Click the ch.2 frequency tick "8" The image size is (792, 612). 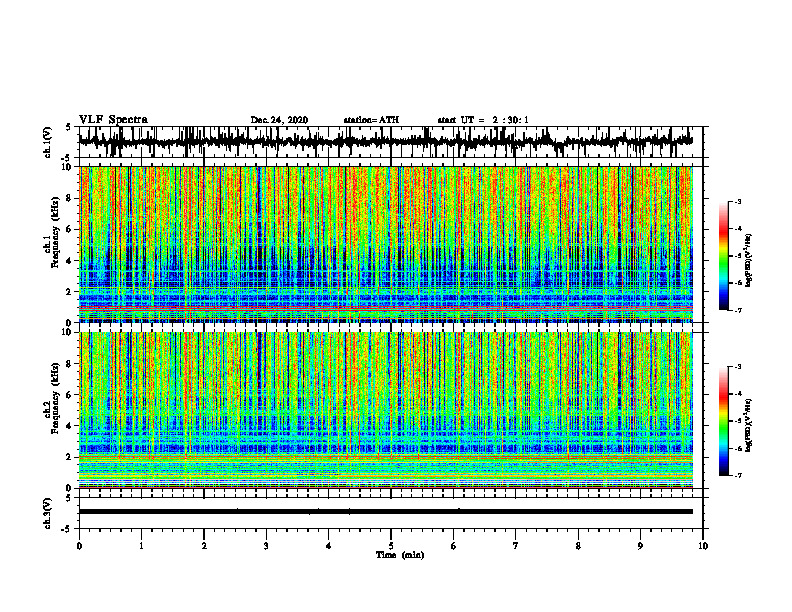click(70, 364)
